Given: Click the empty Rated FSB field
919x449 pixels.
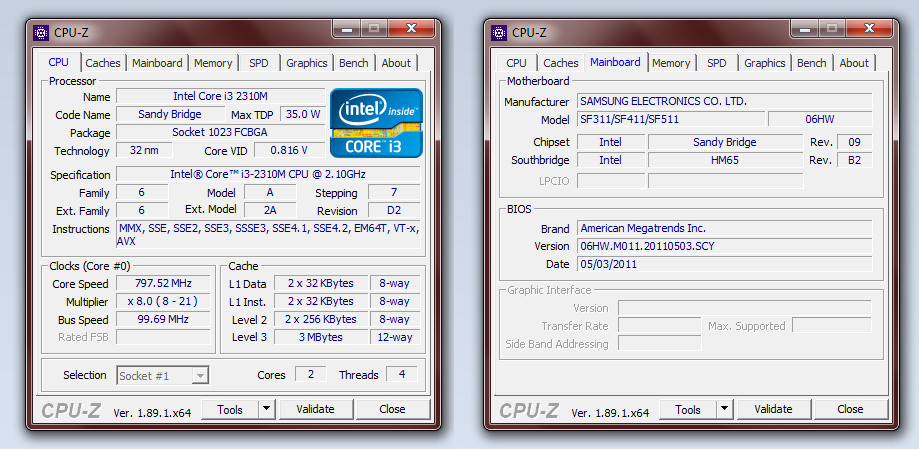Looking at the screenshot, I should pos(163,337).
